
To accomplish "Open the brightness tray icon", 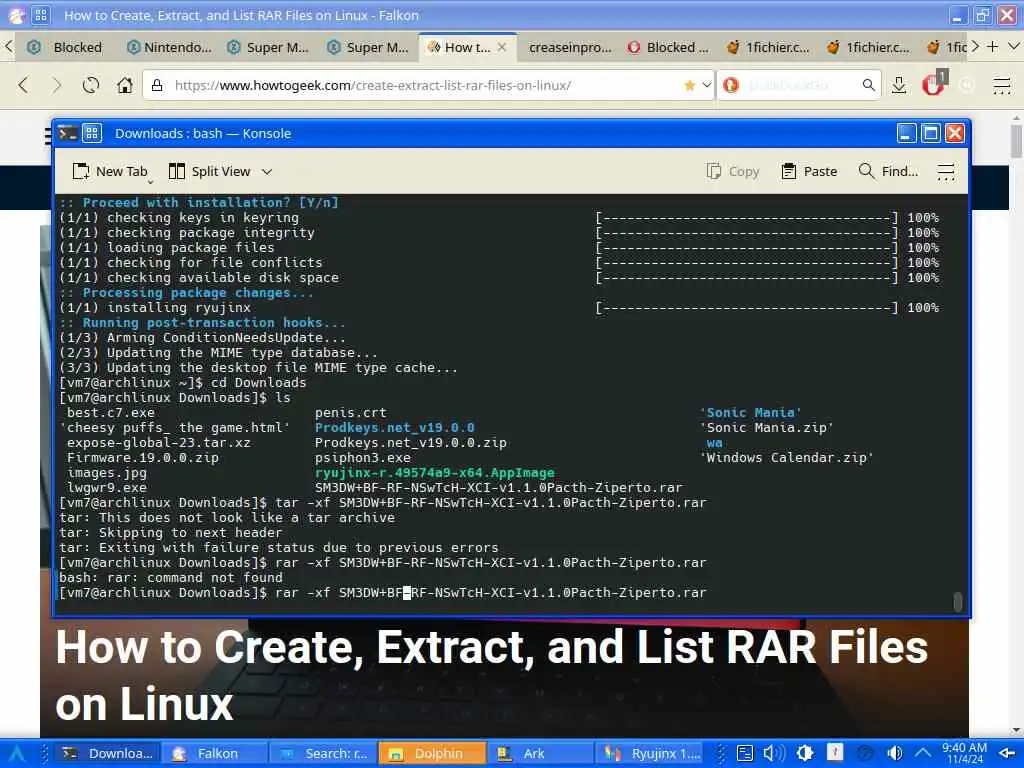I will coord(805,754).
